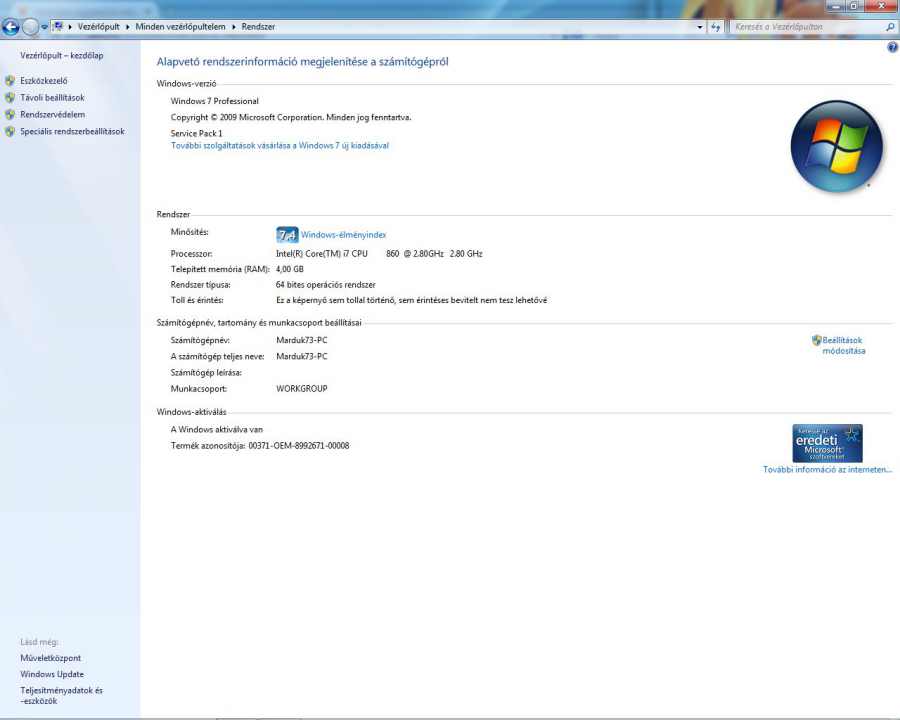Screen dimensions: 900x720
Task: Open the link about Windows 7 új kiadásával
Action: pos(280,146)
